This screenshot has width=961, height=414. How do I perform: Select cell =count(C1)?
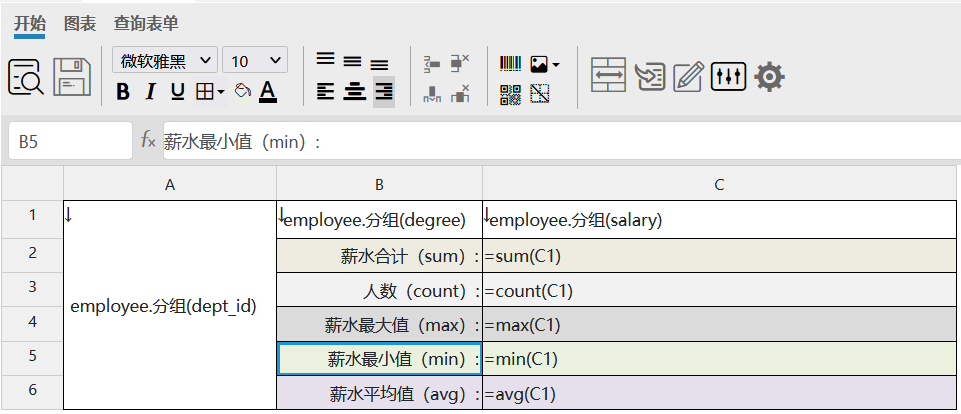point(720,290)
